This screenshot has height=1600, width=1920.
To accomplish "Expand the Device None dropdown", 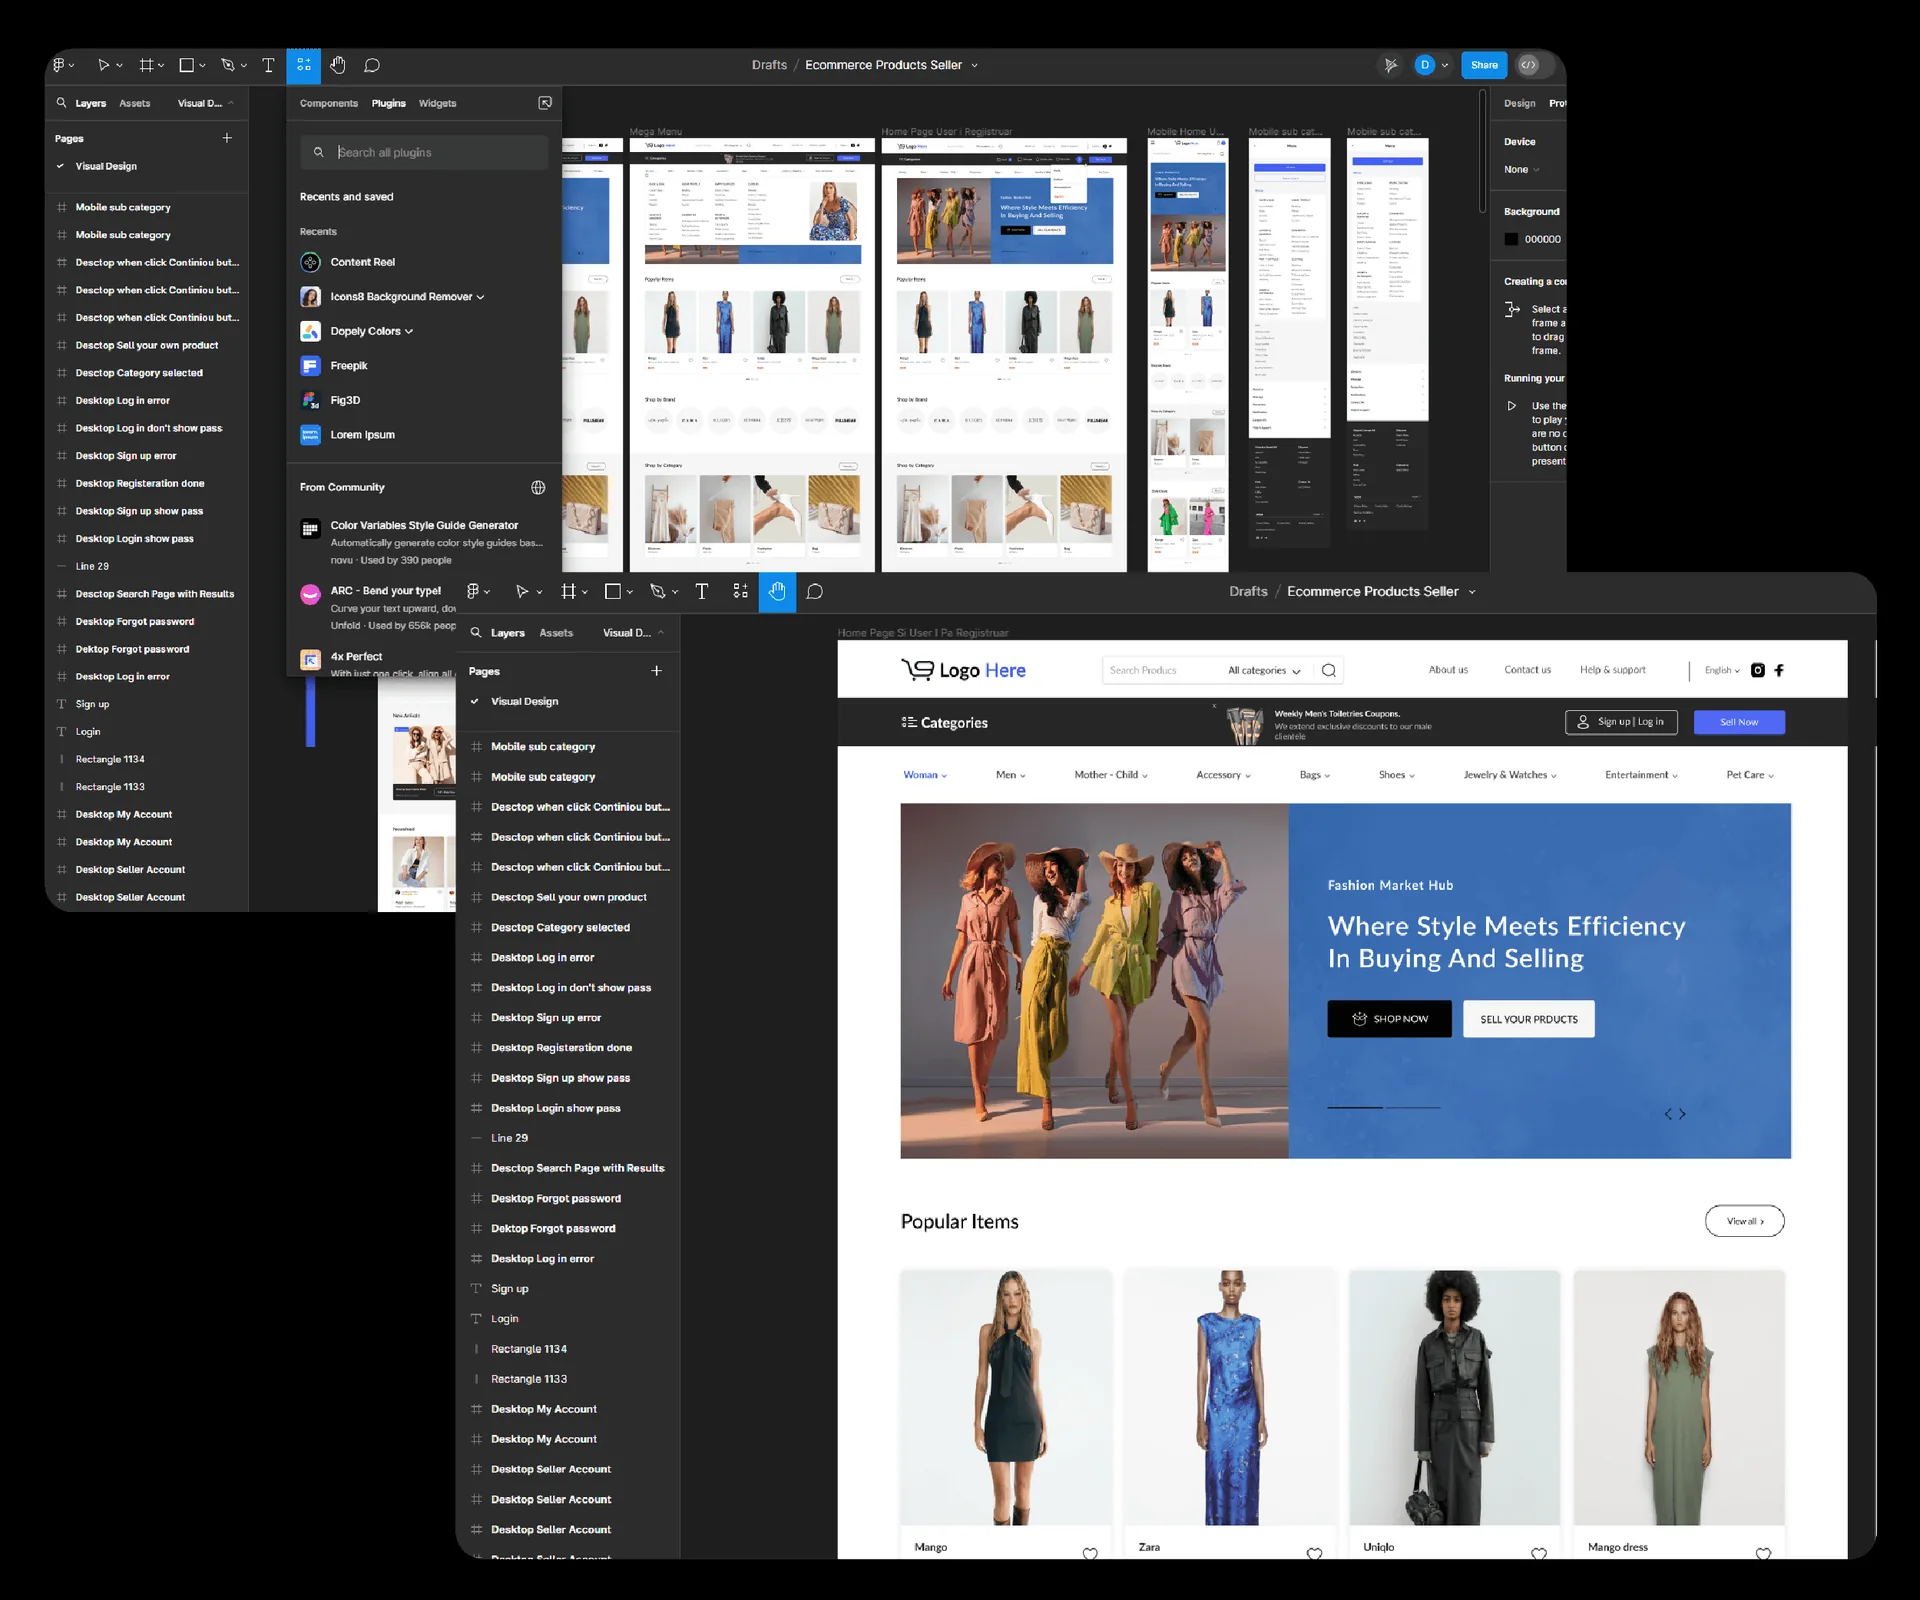I will pyautogui.click(x=1521, y=169).
